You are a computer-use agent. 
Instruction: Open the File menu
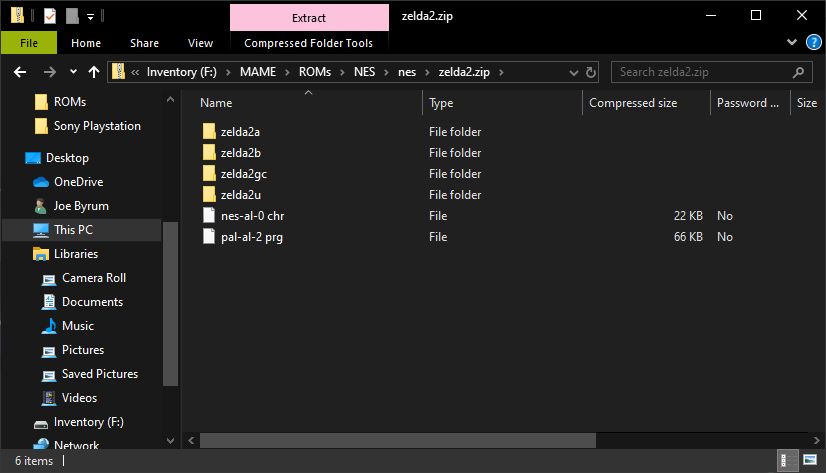coord(29,43)
